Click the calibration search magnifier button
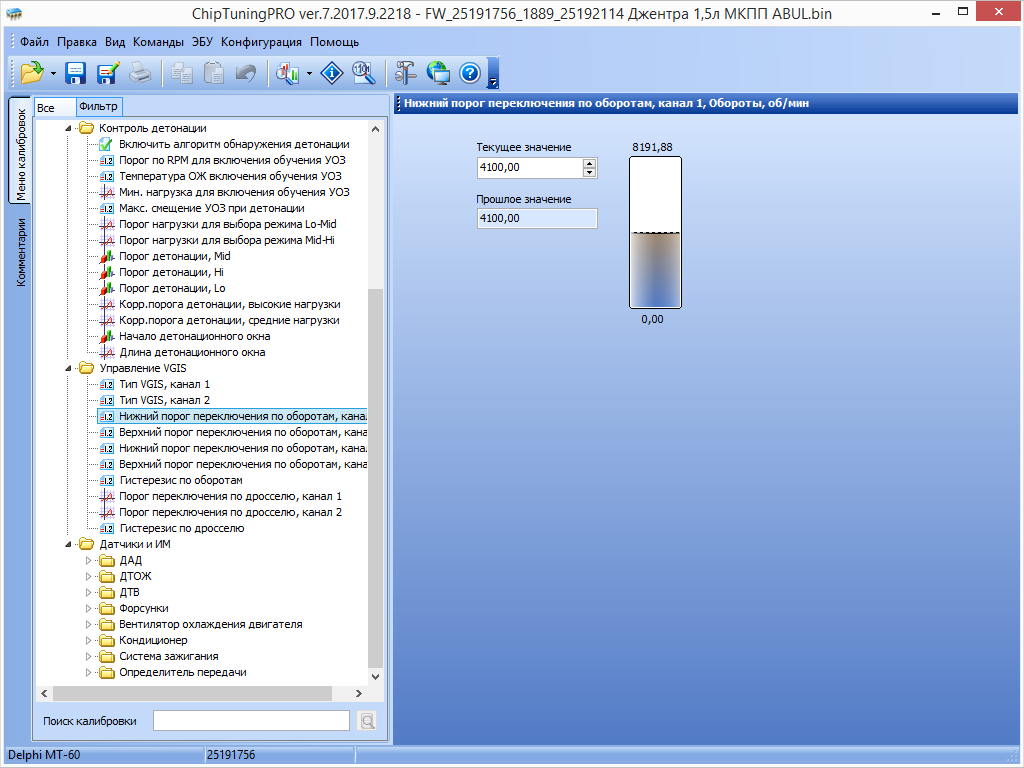The image size is (1024, 768). click(x=368, y=721)
